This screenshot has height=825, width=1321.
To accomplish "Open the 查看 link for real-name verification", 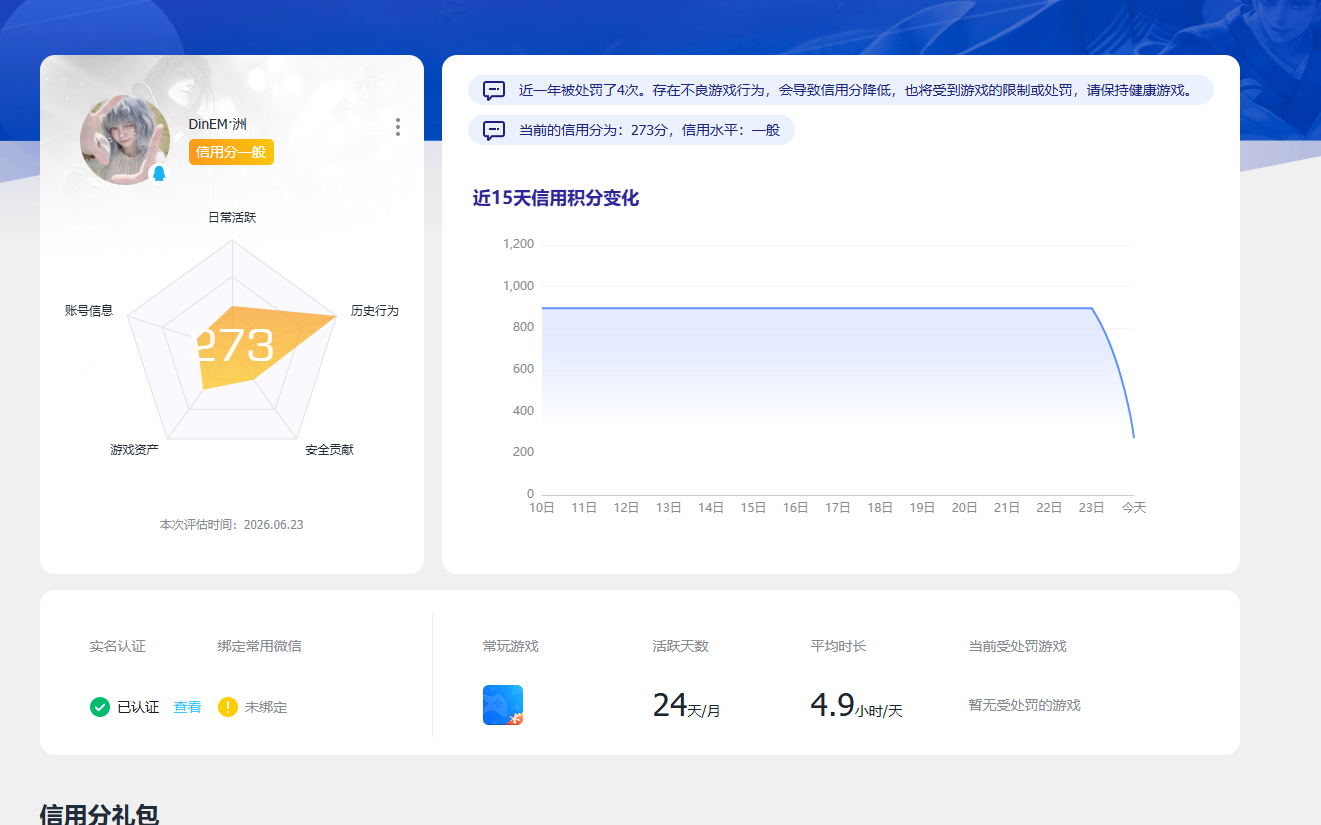I will coord(187,707).
